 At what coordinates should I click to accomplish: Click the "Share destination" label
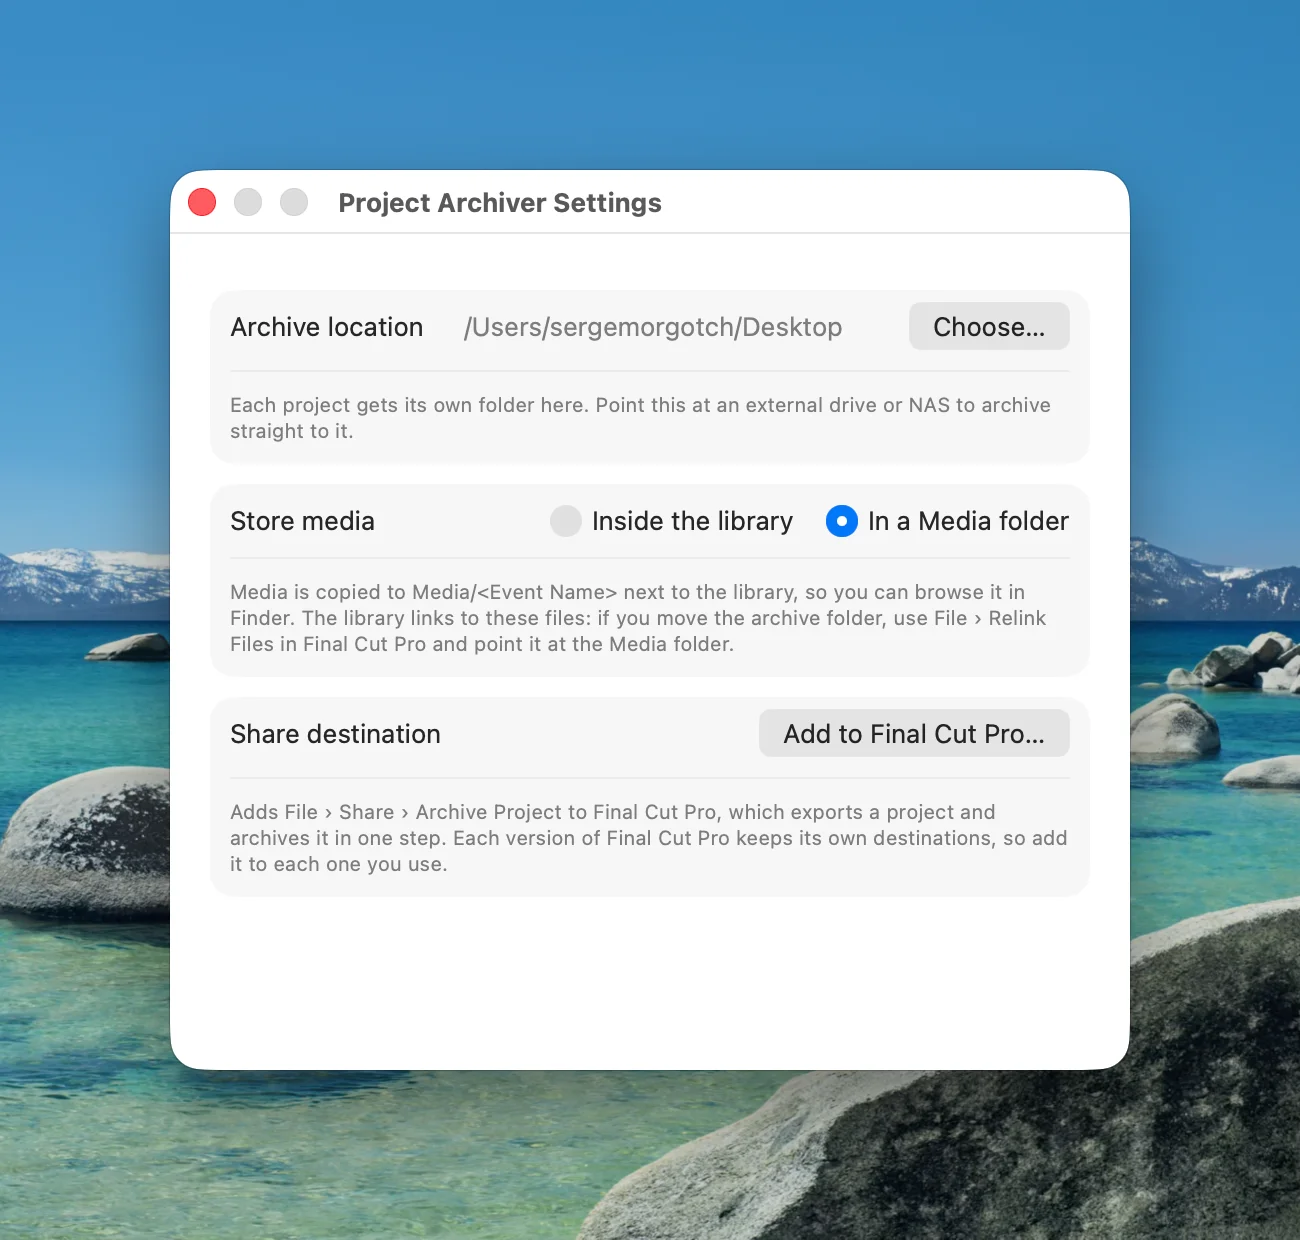coord(335,734)
